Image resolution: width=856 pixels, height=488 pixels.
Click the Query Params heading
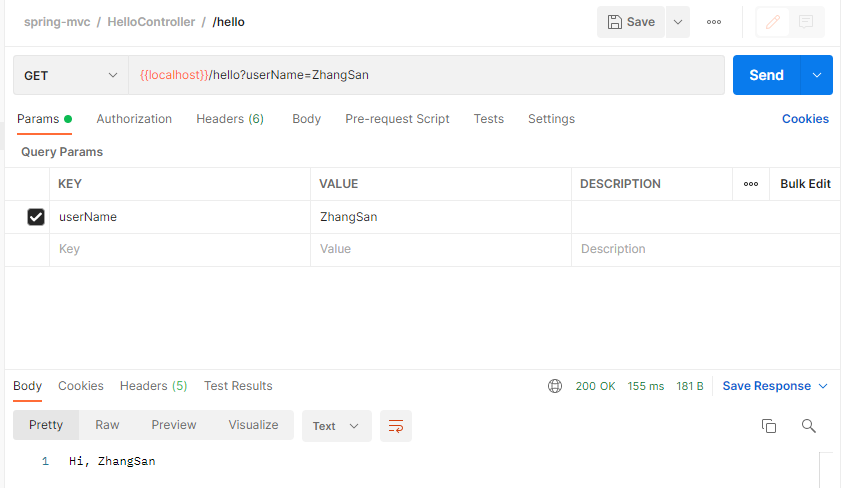(x=62, y=152)
